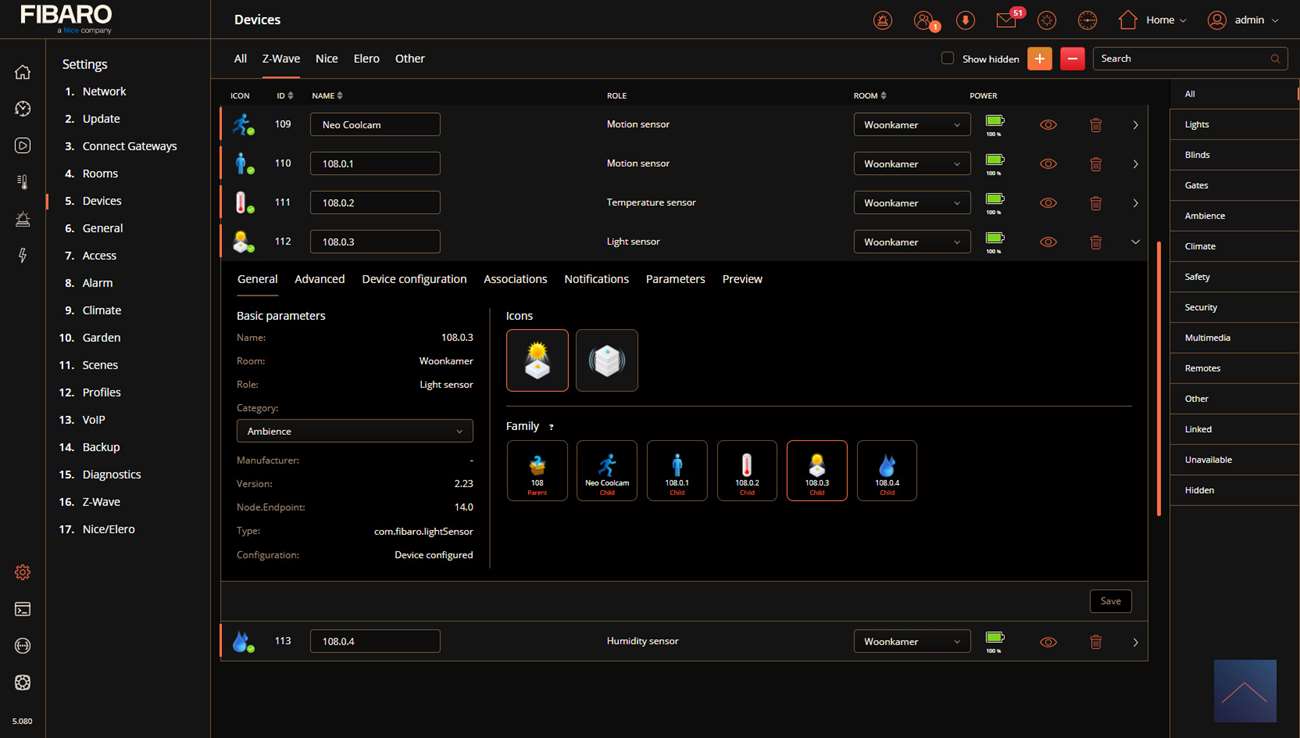Open the lightning energy icon in sidebar
Image resolution: width=1300 pixels, height=738 pixels.
click(22, 256)
